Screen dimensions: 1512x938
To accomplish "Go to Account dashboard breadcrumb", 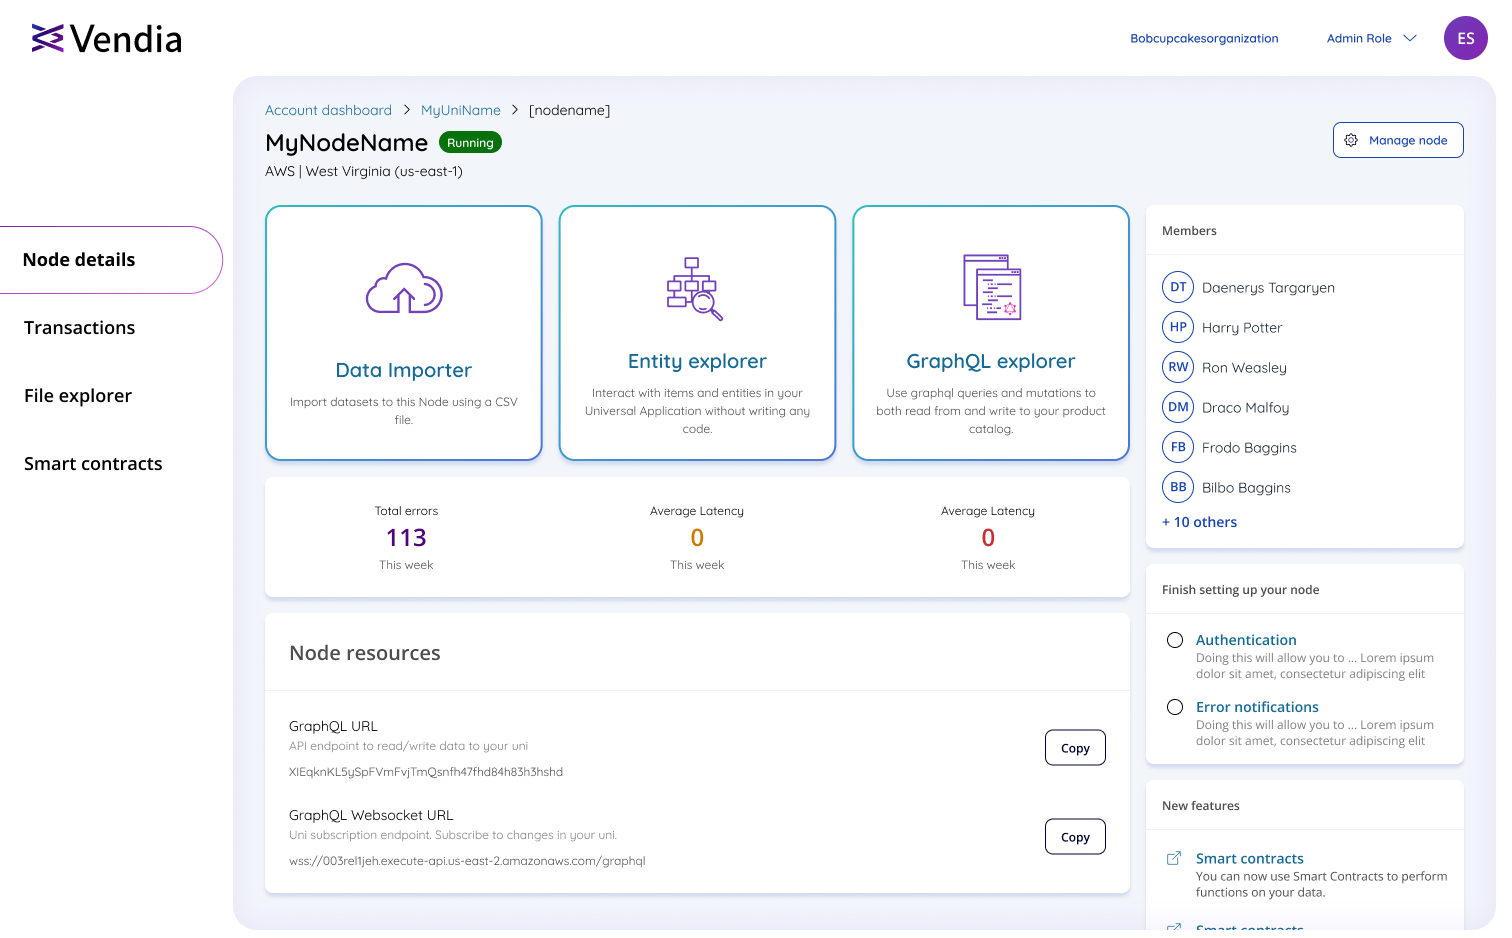I will pyautogui.click(x=328, y=110).
